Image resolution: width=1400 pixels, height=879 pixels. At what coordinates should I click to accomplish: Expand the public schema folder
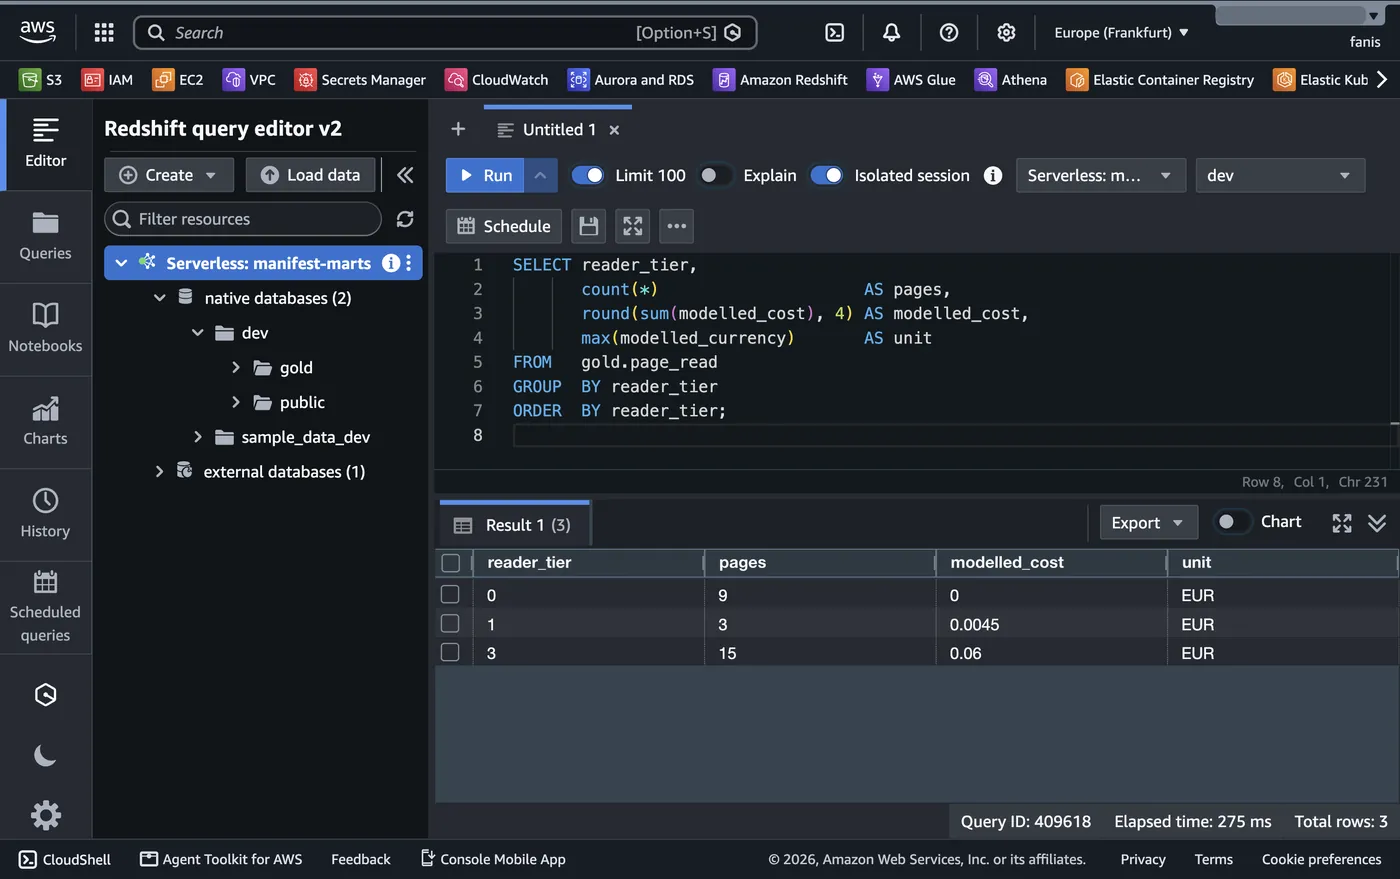click(236, 402)
